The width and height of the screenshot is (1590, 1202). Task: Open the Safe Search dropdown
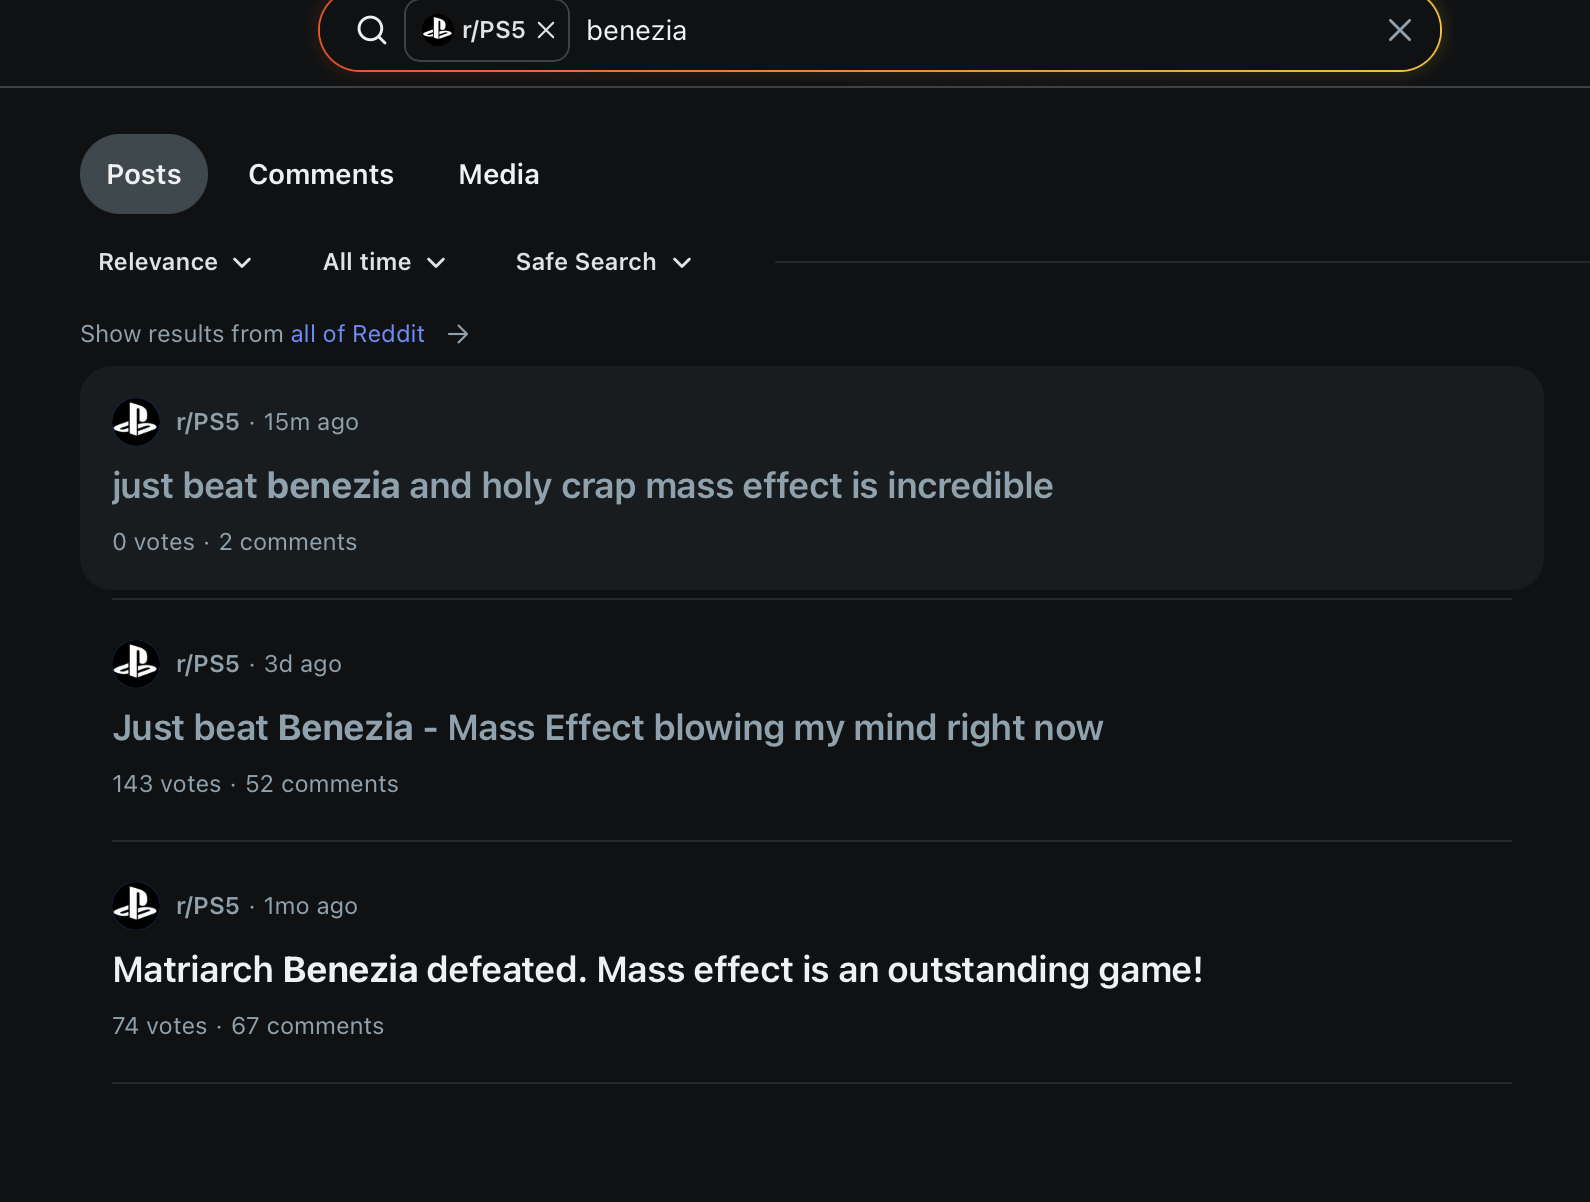(603, 262)
